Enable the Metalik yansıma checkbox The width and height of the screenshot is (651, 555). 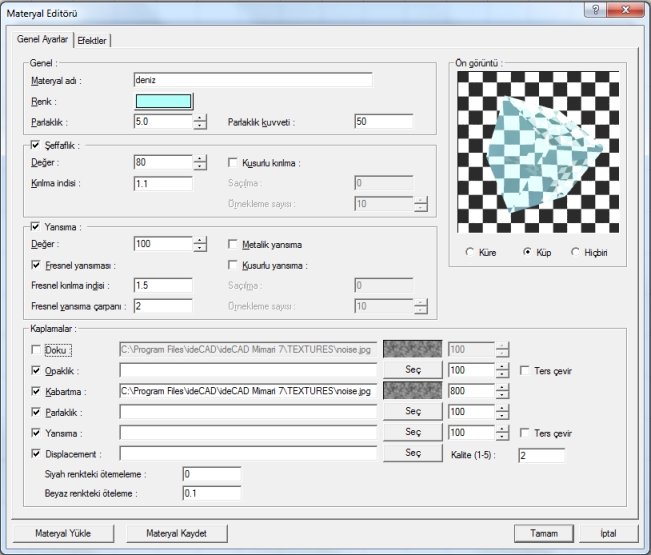click(233, 244)
